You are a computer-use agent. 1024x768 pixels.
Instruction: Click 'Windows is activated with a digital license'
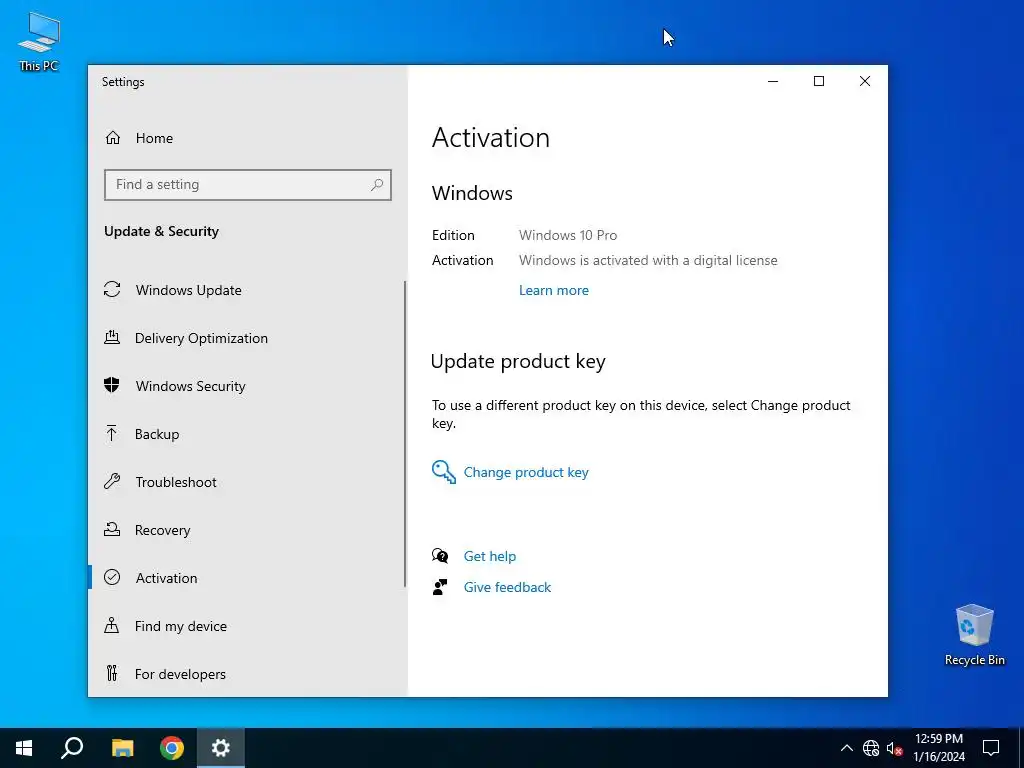(648, 260)
